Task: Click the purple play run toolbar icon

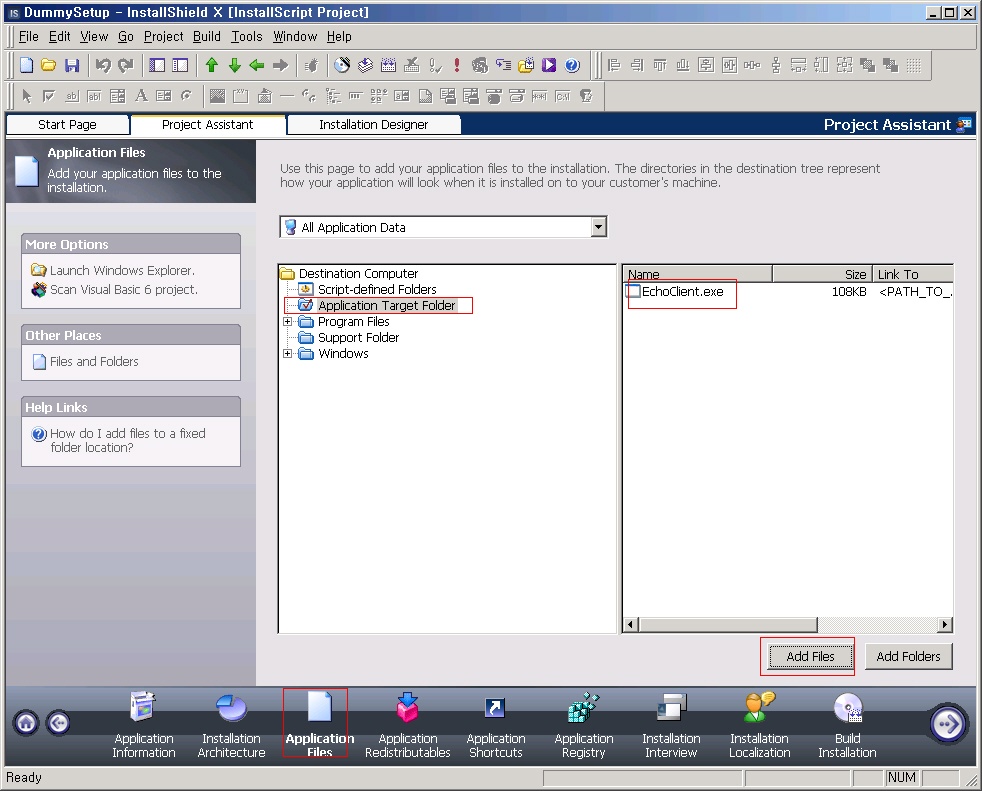Action: pos(549,65)
